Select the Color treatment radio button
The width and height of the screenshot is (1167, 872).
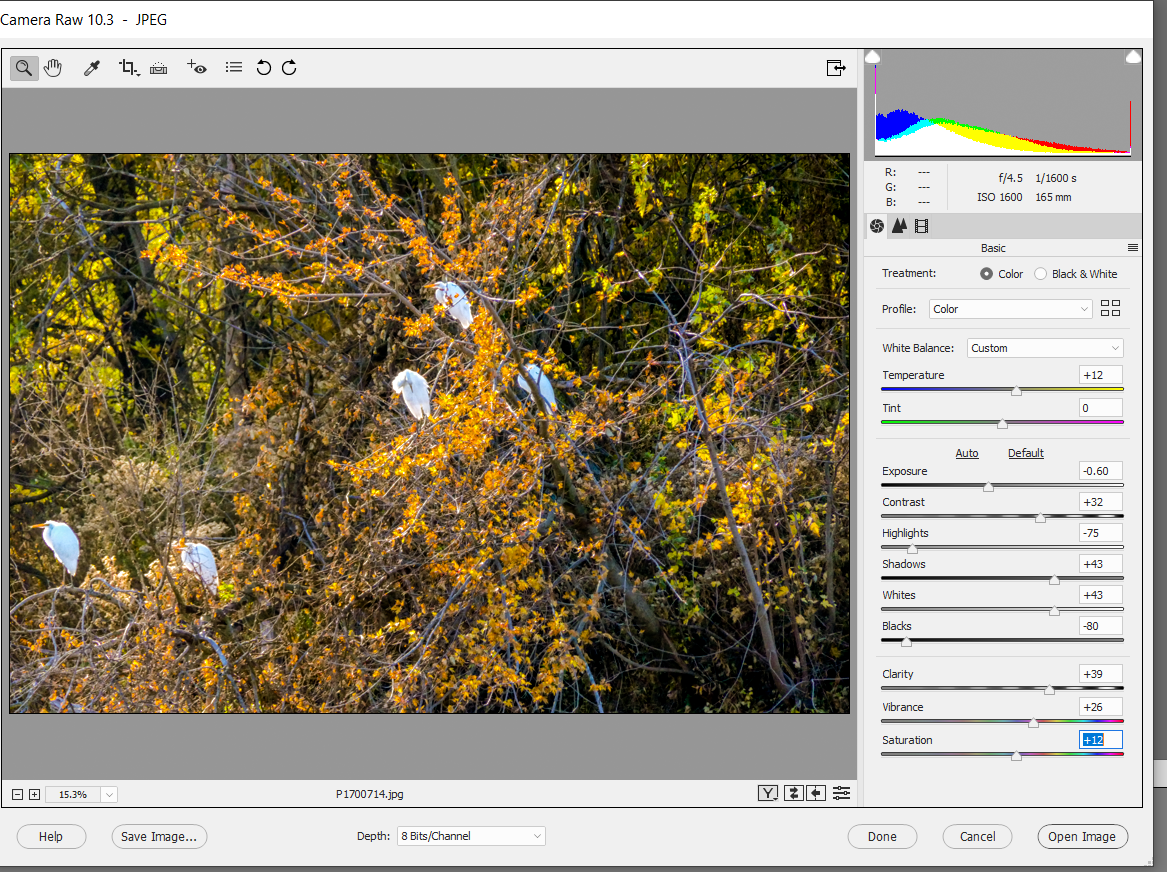pyautogui.click(x=987, y=273)
